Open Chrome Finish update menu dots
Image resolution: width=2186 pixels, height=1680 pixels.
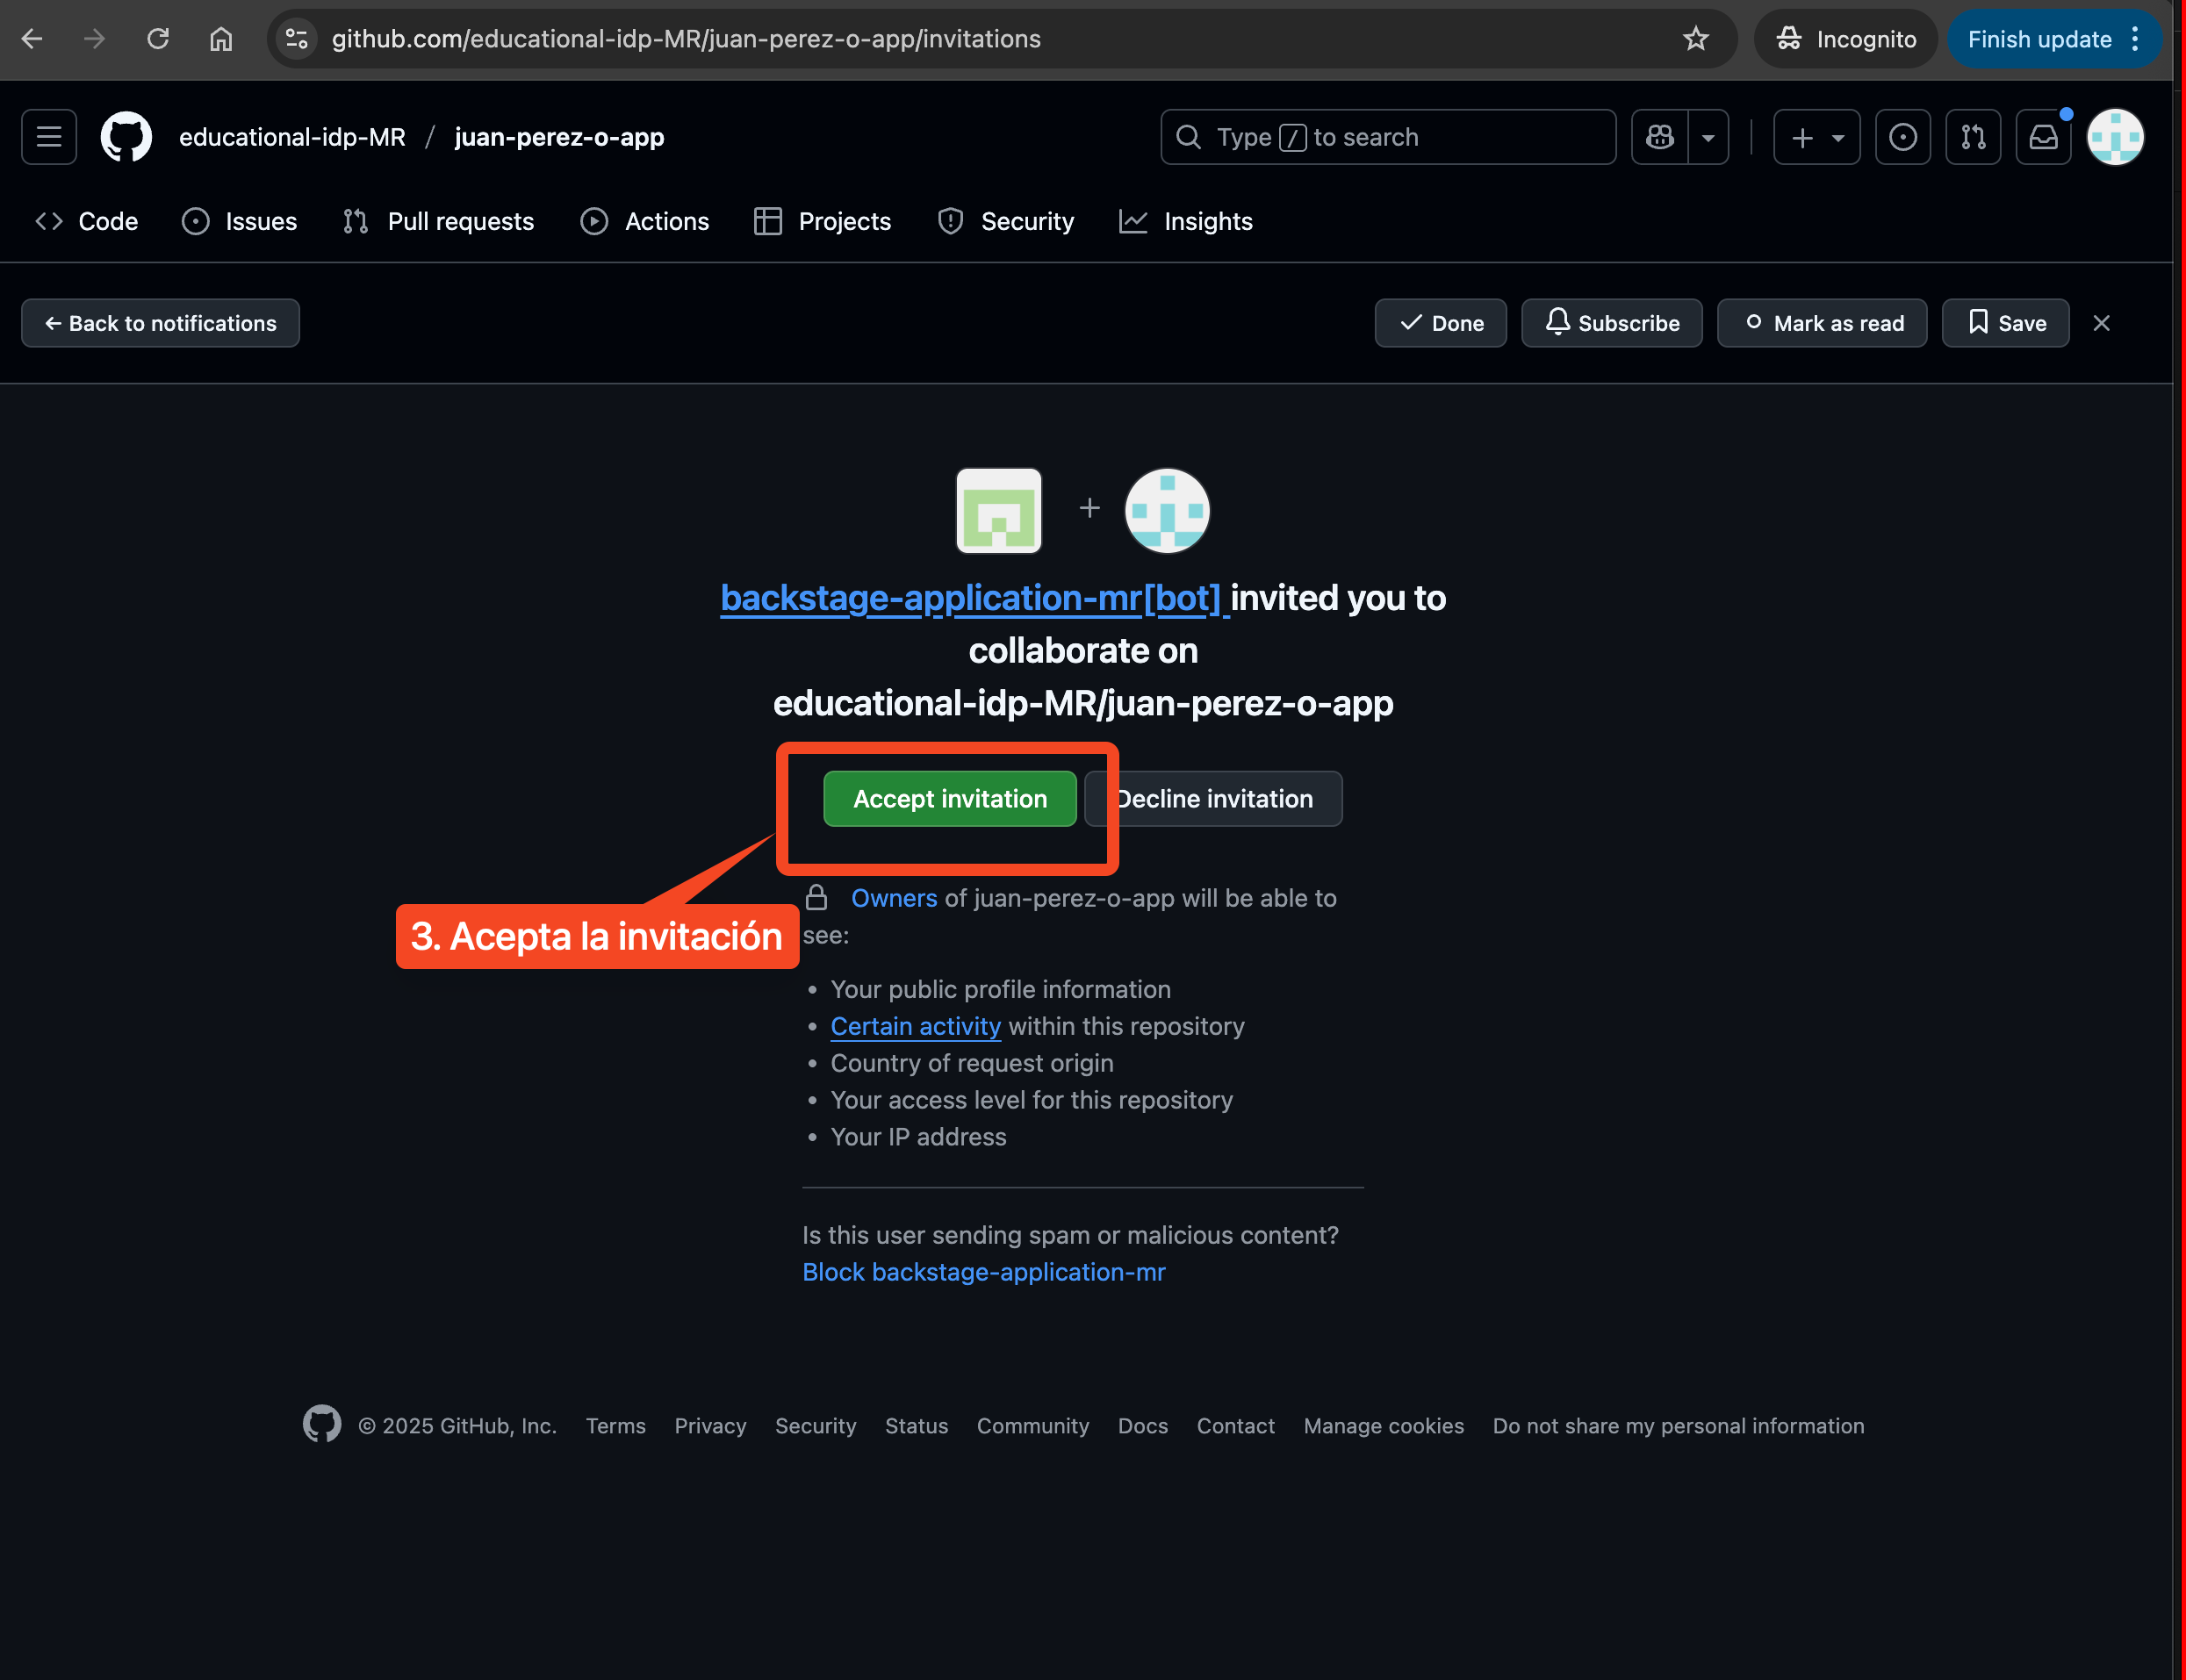tap(2135, 39)
